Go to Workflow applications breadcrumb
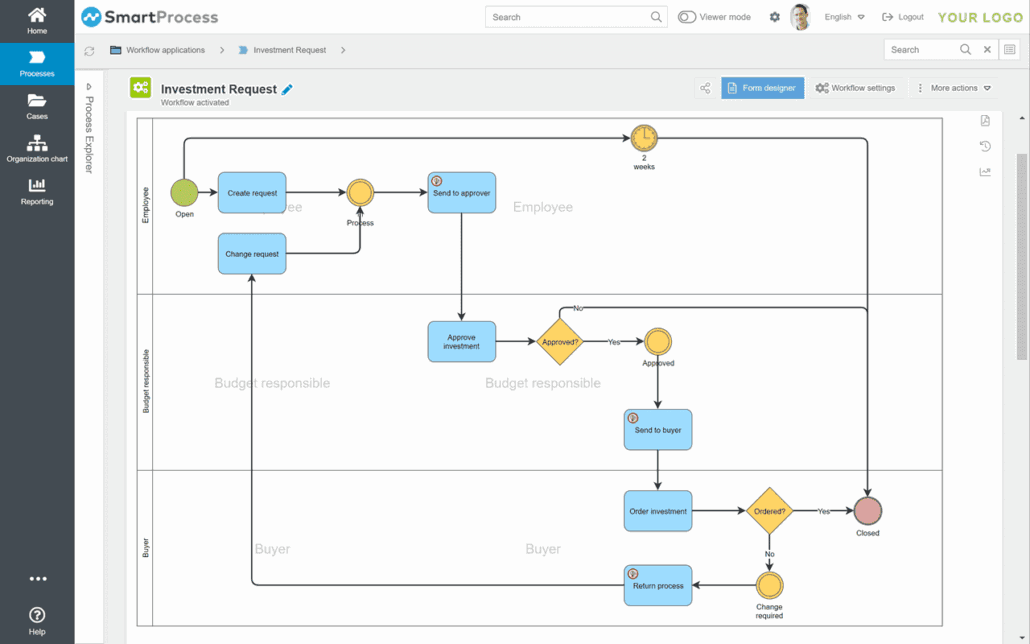This screenshot has width=1030, height=644. (x=166, y=49)
